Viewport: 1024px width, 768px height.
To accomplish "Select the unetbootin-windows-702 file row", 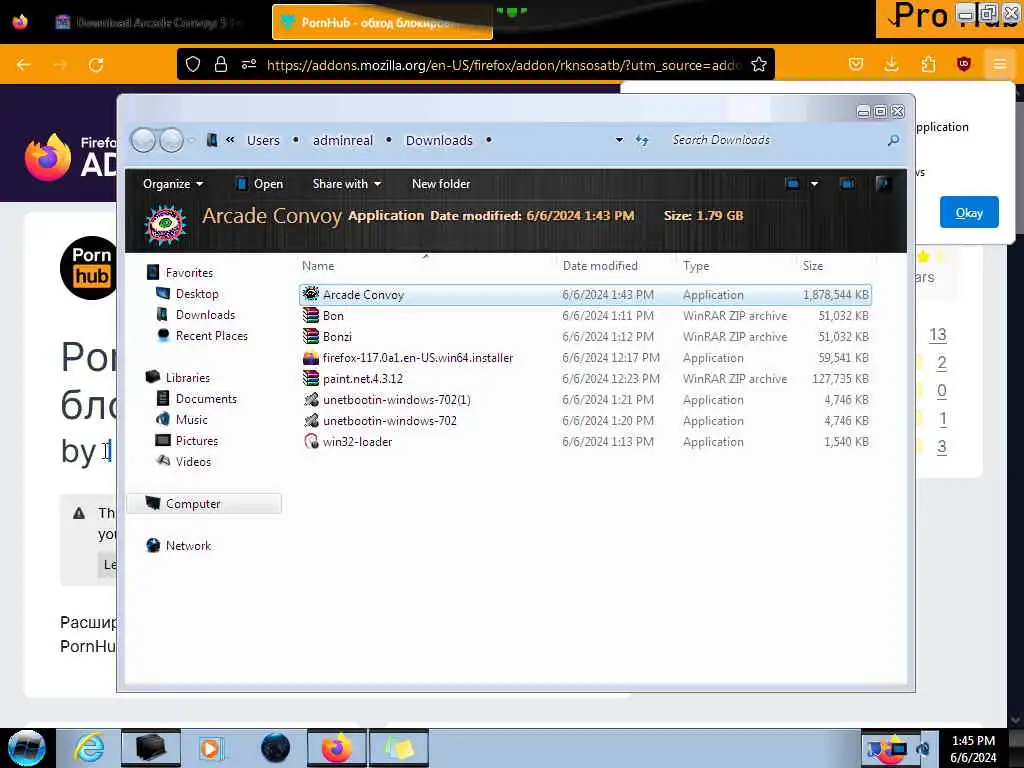I will pyautogui.click(x=586, y=421).
